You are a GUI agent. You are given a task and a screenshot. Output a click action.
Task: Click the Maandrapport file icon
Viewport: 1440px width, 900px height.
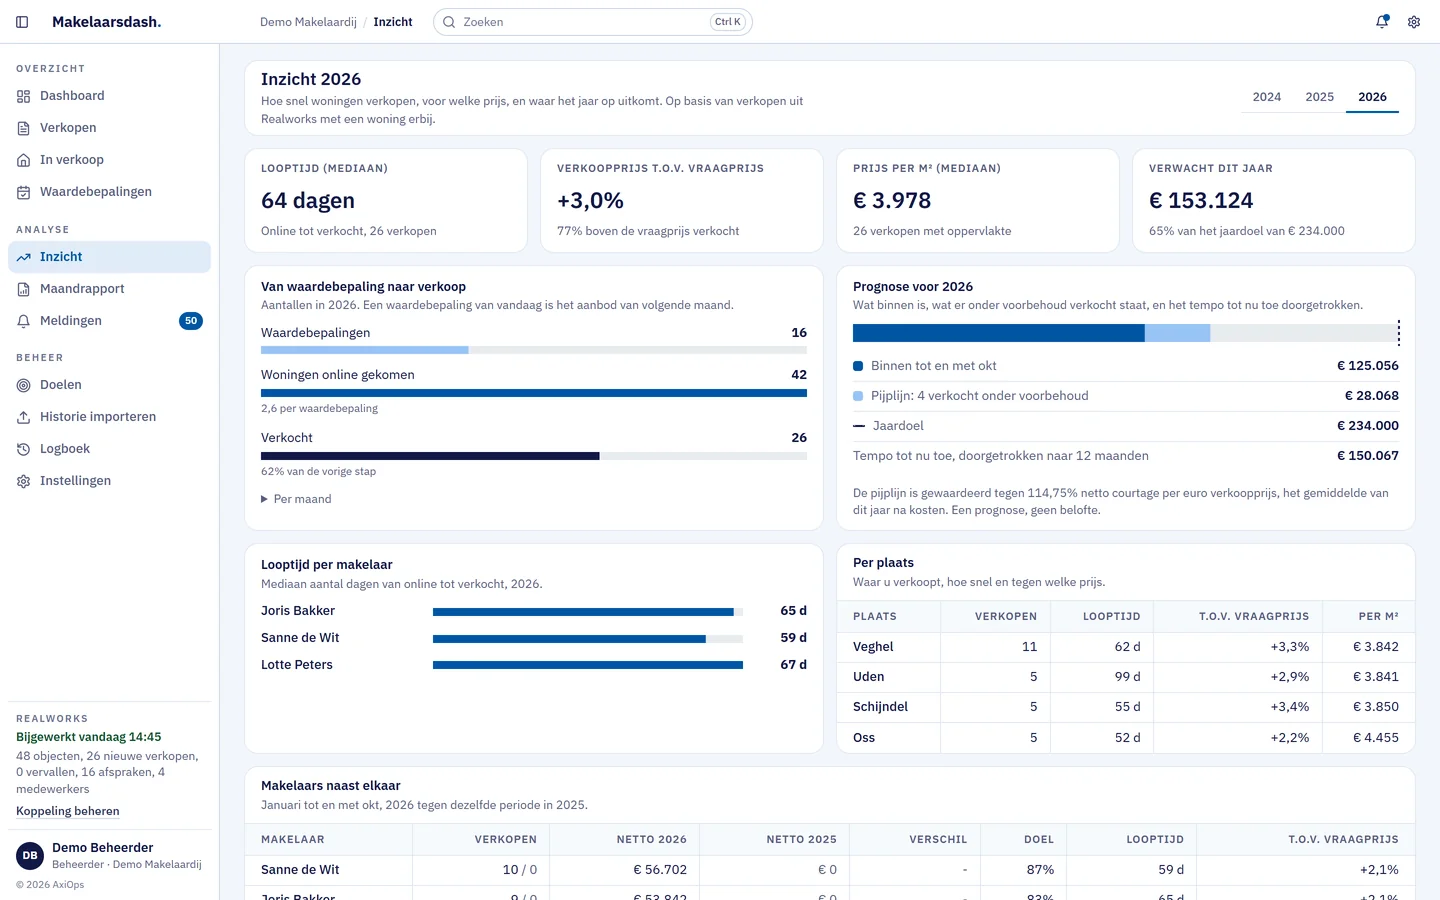coord(23,289)
